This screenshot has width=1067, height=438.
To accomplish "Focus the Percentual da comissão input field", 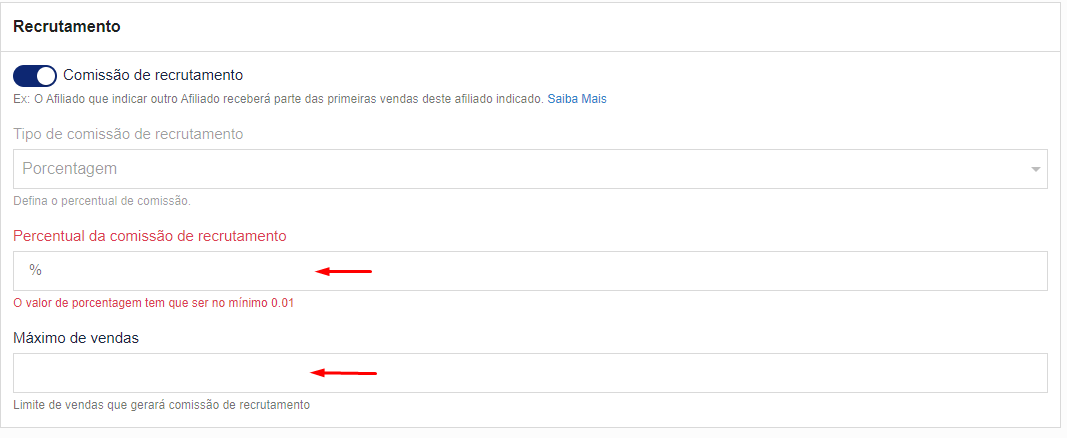I will click(530, 271).
